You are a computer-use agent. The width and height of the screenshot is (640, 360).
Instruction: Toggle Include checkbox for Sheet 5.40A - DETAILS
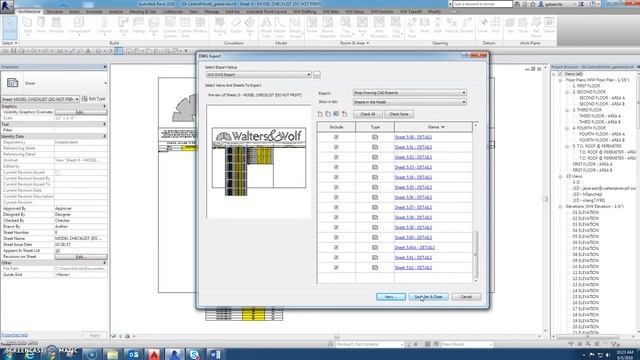tap(336, 247)
